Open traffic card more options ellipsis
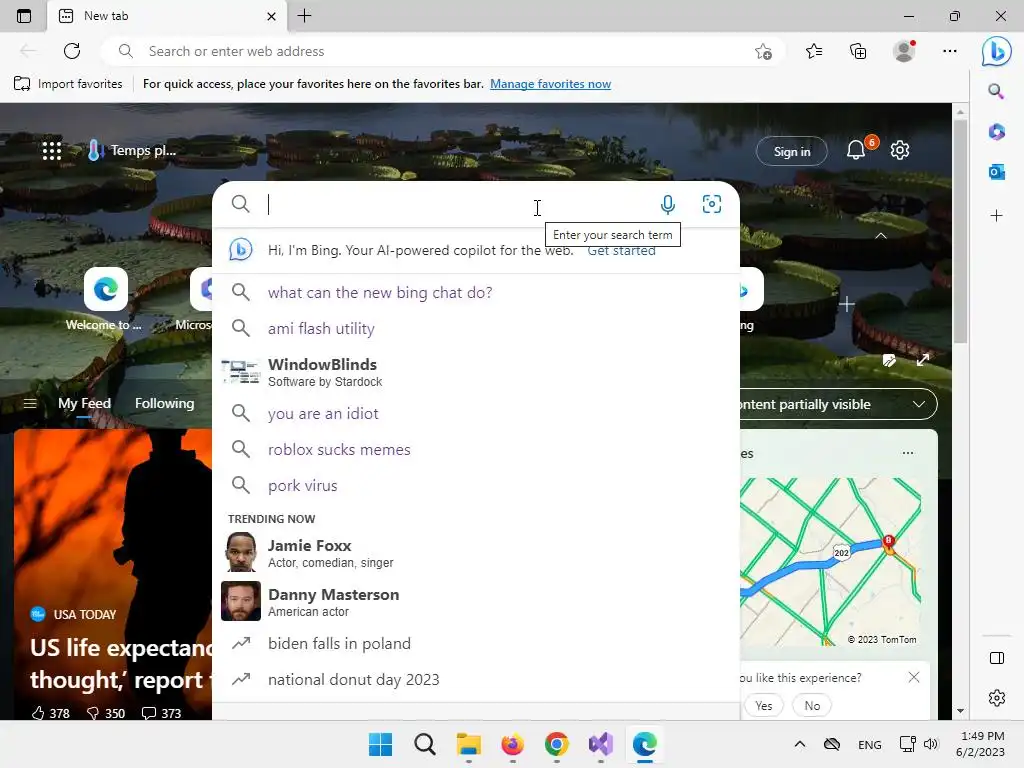Viewport: 1024px width, 768px height. (x=908, y=453)
